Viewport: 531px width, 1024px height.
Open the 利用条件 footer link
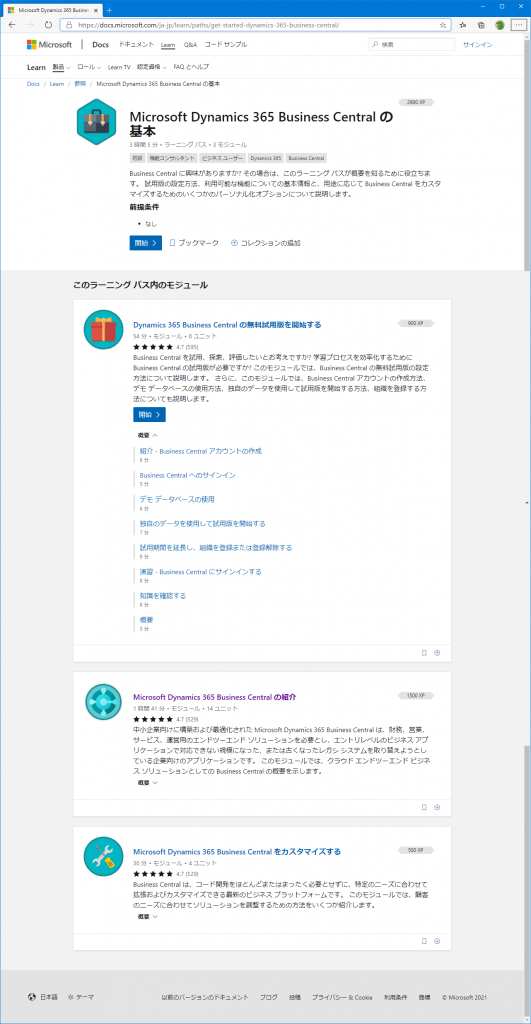point(396,997)
